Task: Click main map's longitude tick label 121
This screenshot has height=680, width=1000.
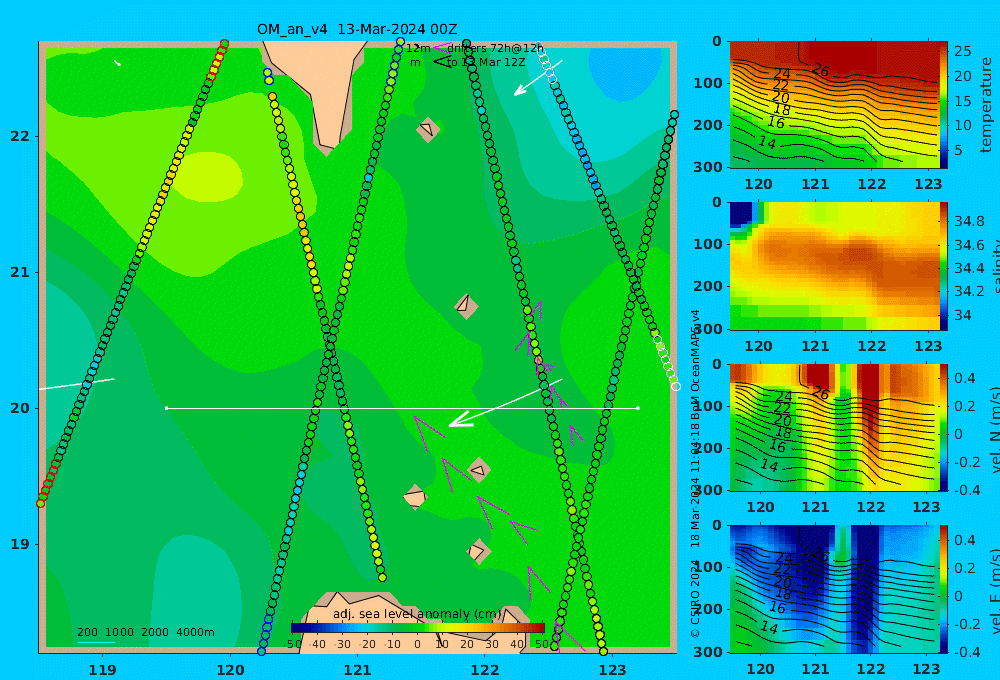Action: (357, 670)
